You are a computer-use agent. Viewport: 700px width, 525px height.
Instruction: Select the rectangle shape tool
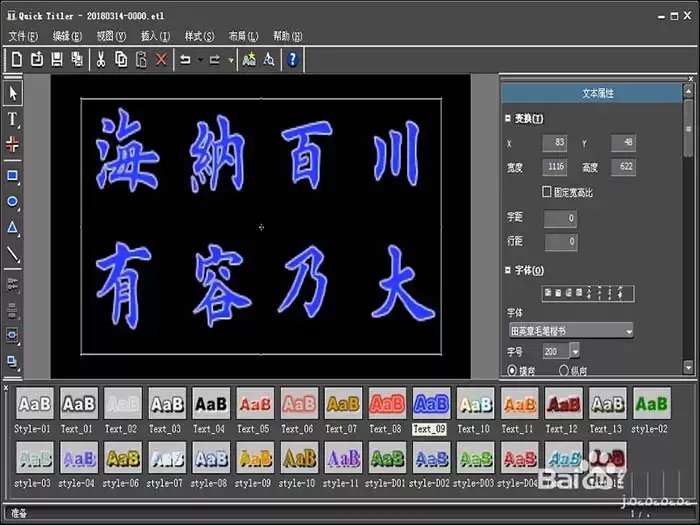(x=12, y=175)
